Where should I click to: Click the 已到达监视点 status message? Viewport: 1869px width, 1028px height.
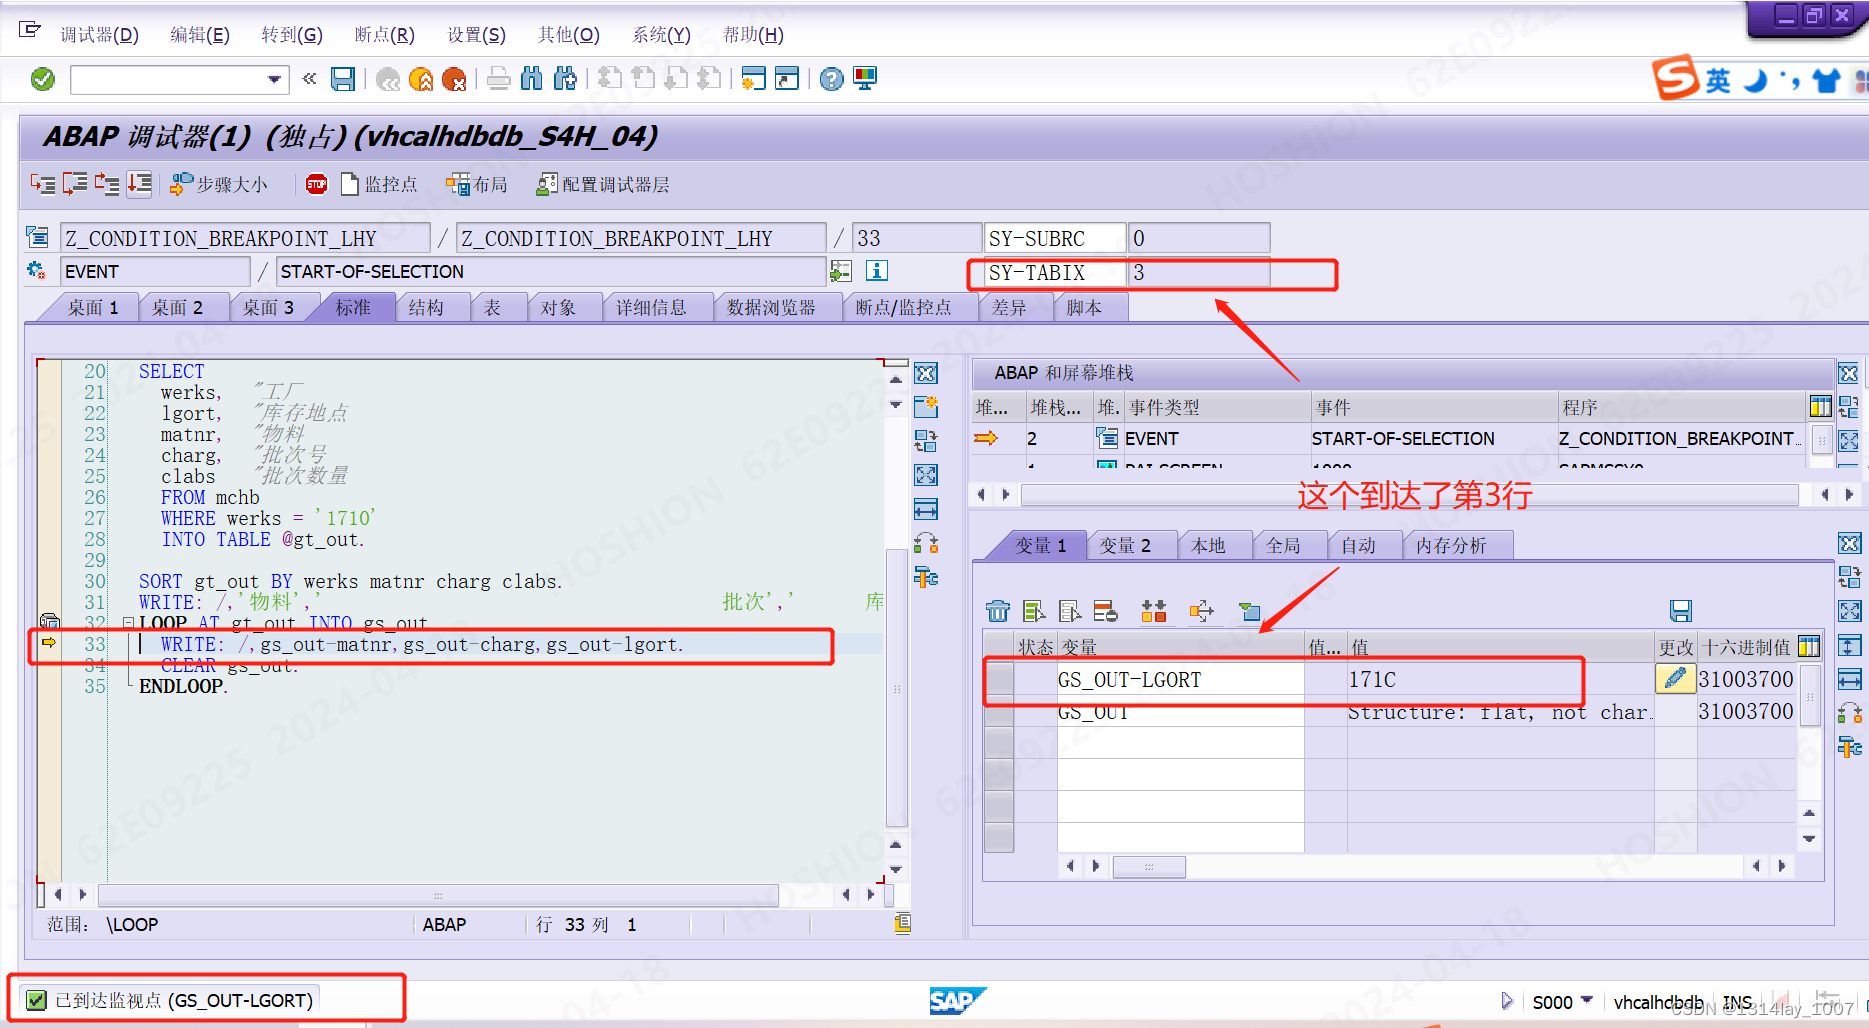(x=184, y=1000)
